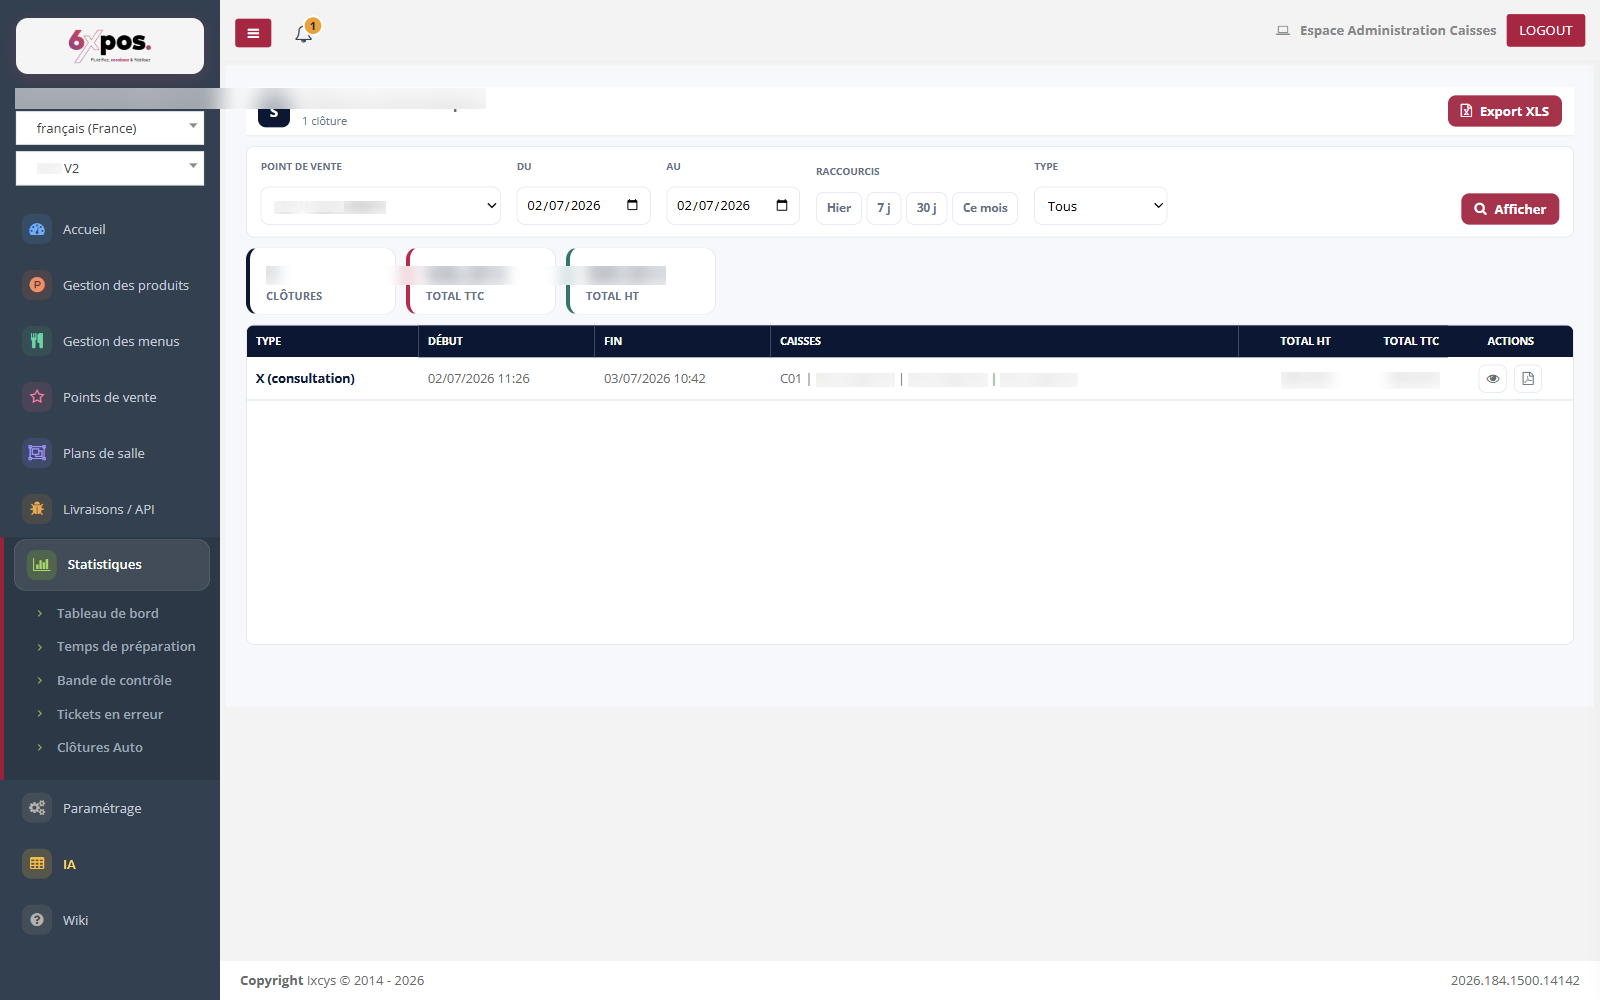Click the DU date field

pos(584,206)
